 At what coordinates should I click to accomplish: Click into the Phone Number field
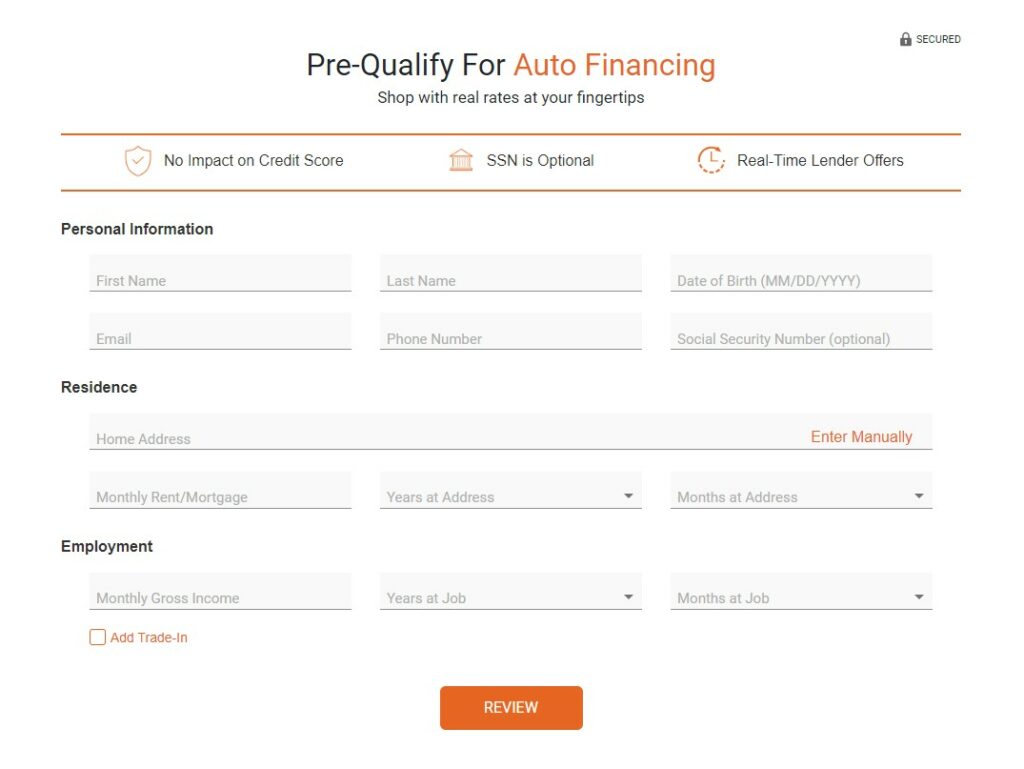pyautogui.click(x=511, y=332)
